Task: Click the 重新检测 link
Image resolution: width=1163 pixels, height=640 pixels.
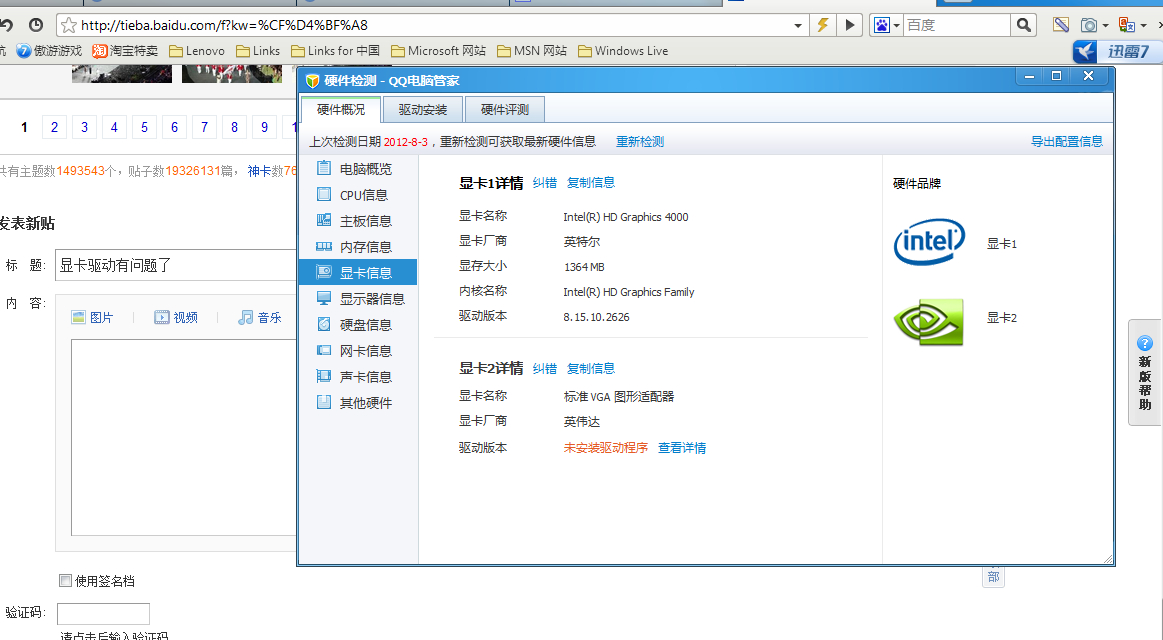Action: [x=640, y=142]
